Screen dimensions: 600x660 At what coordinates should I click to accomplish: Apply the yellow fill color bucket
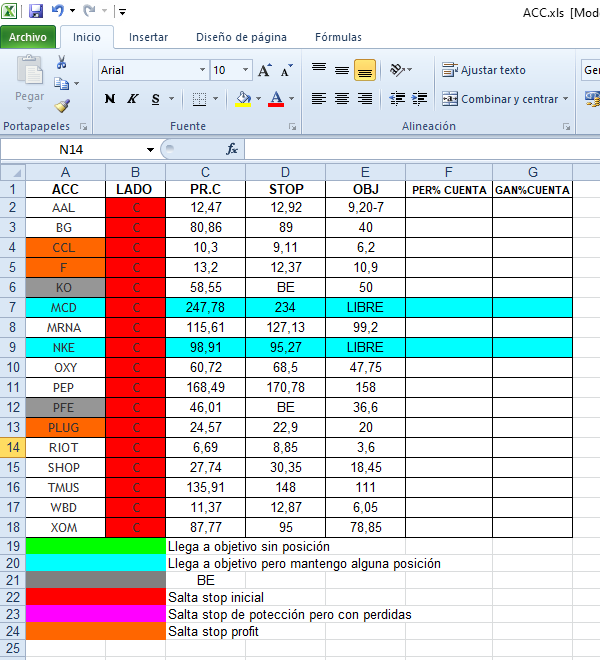tap(243, 99)
